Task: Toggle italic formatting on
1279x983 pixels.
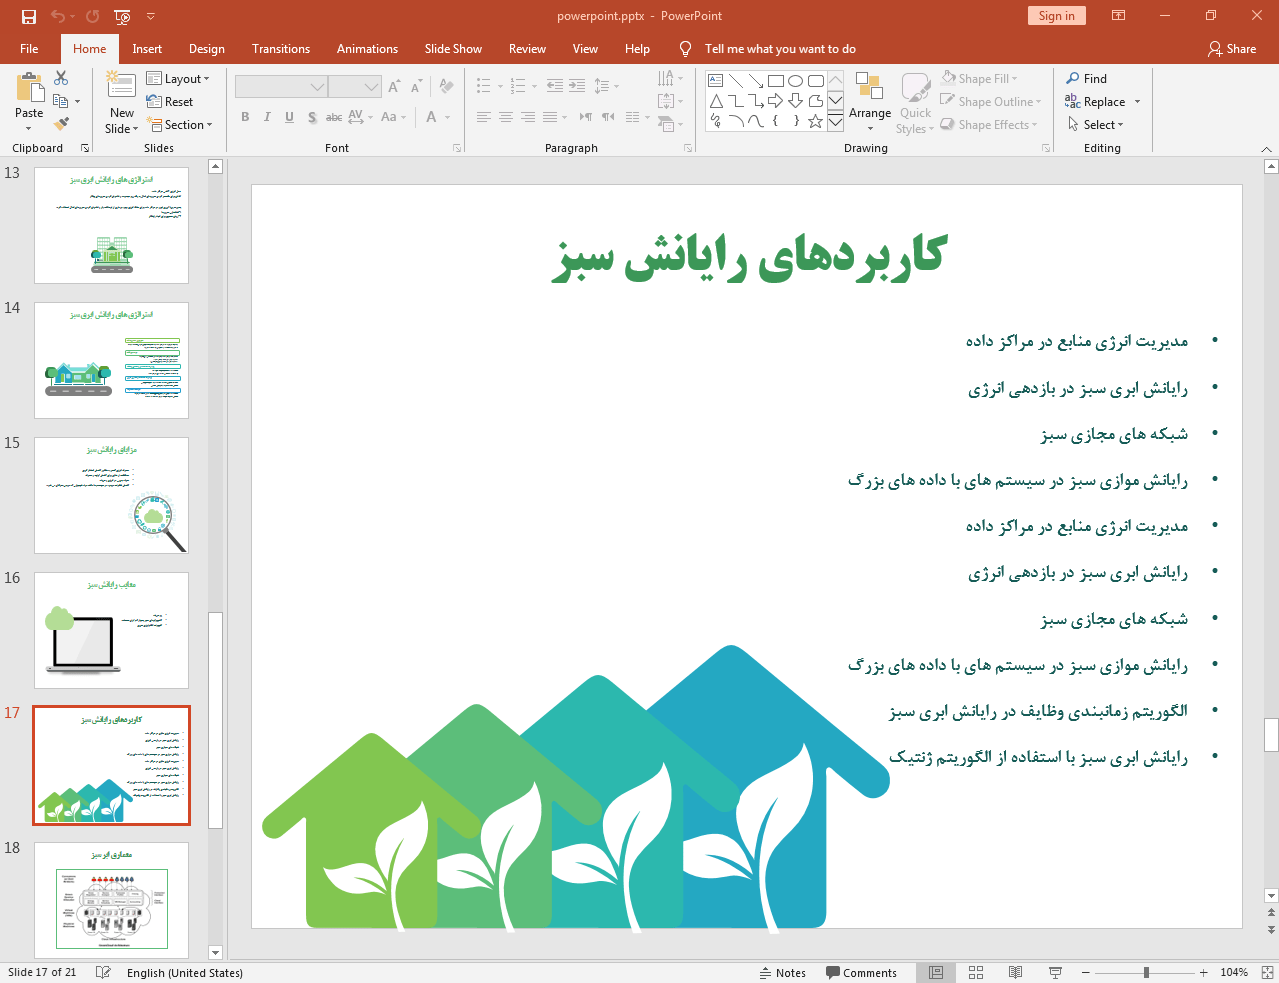Action: (x=266, y=117)
